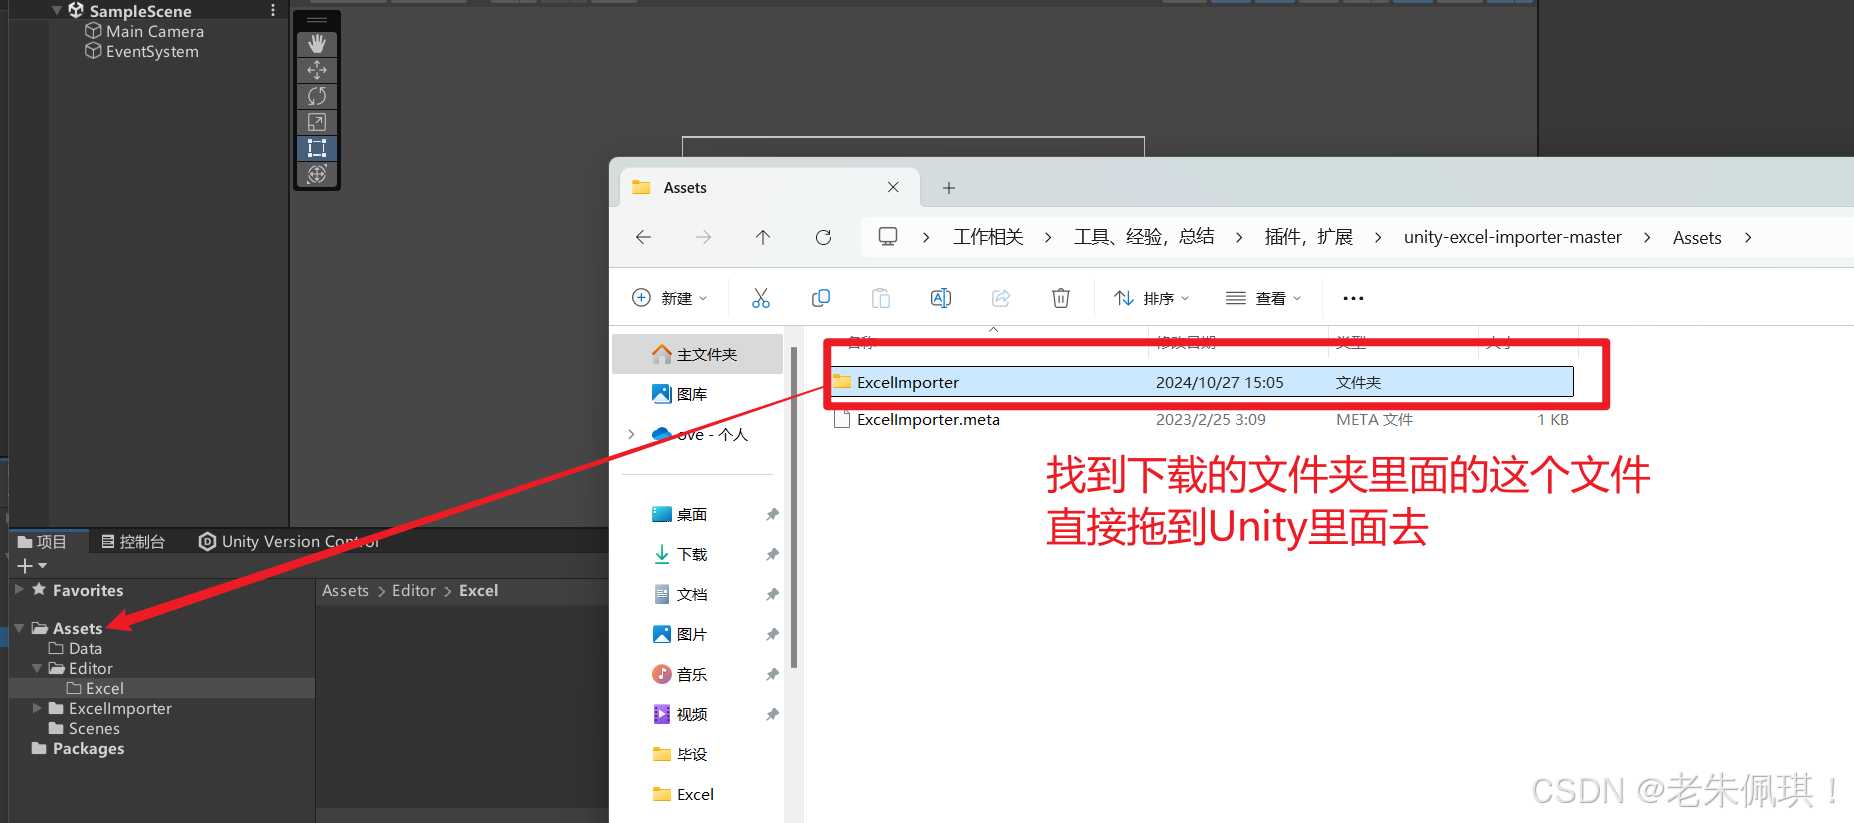Image resolution: width=1854 pixels, height=823 pixels.
Task: Open the Project panel add (+) dropdown
Action: [32, 566]
